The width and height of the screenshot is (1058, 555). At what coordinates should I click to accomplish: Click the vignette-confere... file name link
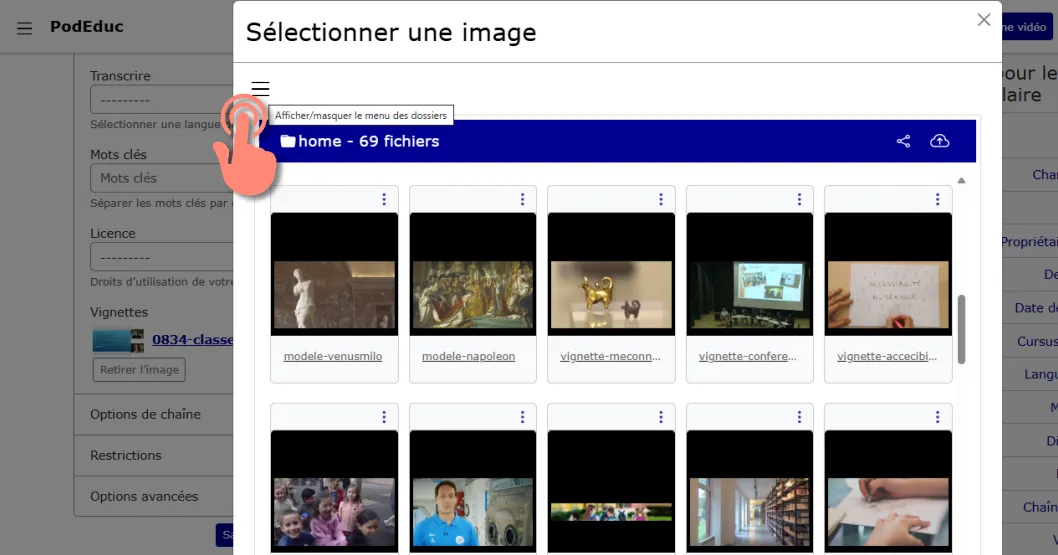pyautogui.click(x=748, y=356)
